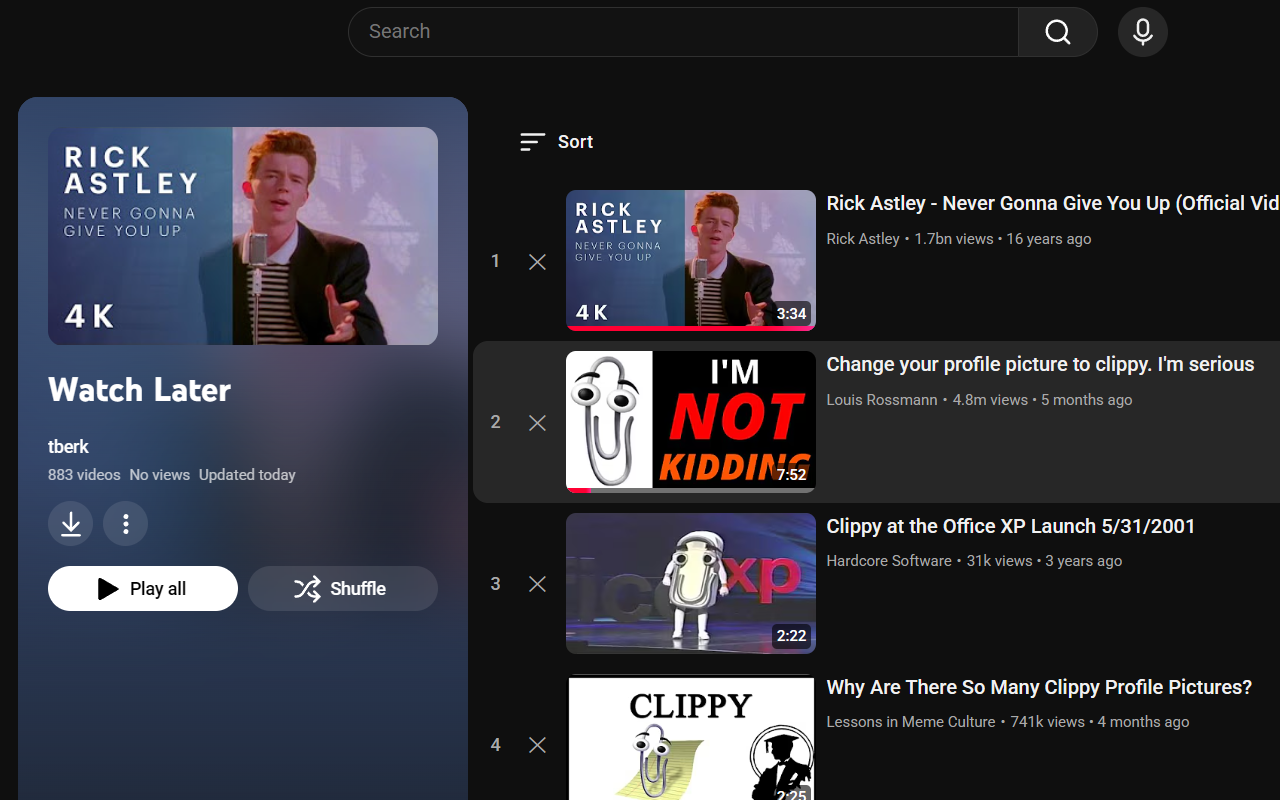The width and height of the screenshot is (1280, 800).
Task: Click the 883 videos count text
Action: 84,475
